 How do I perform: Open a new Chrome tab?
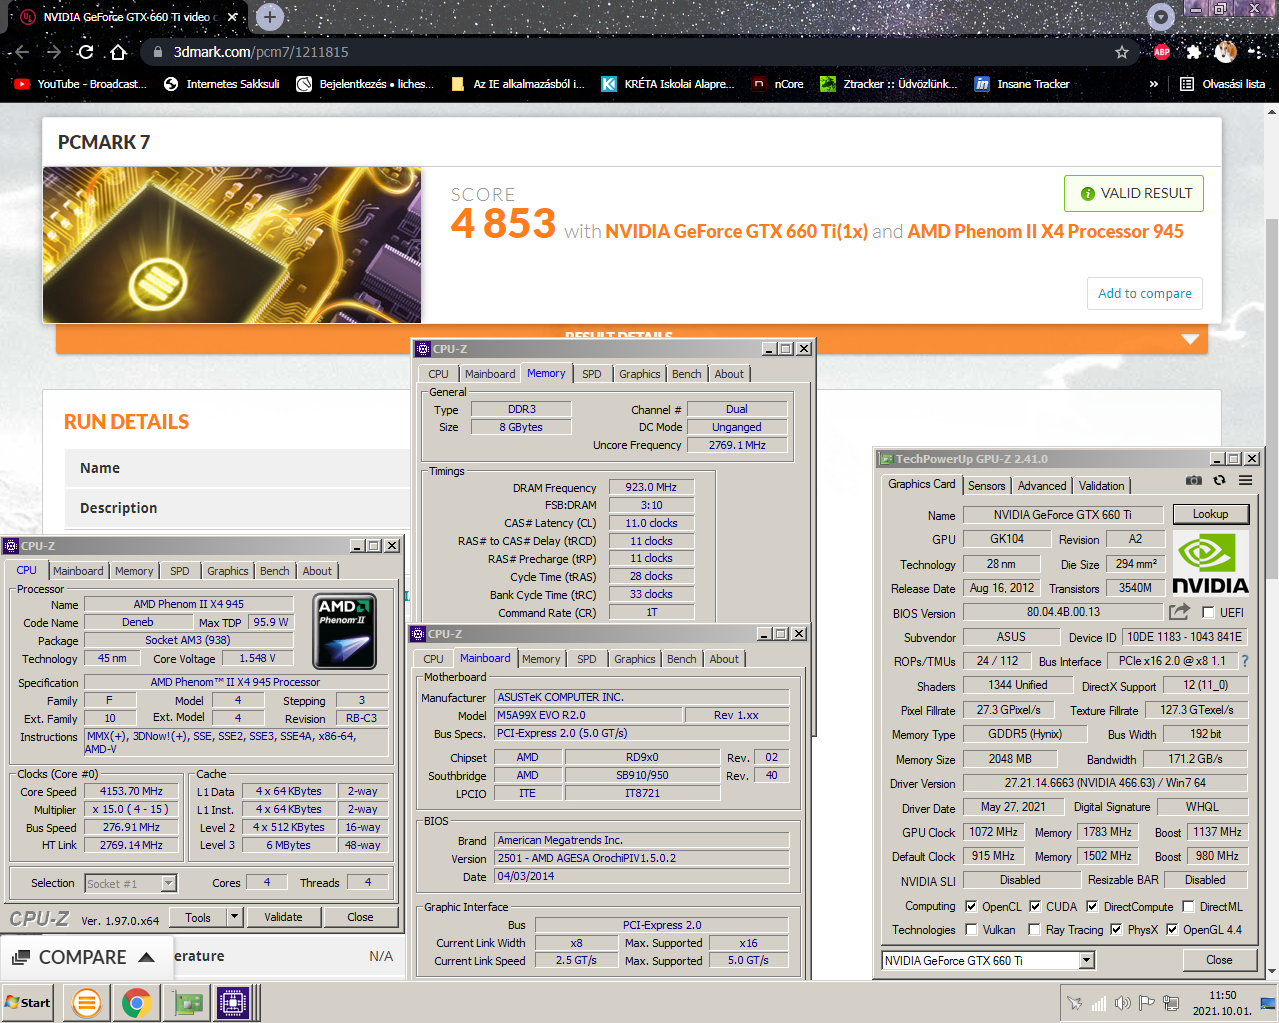(x=269, y=17)
